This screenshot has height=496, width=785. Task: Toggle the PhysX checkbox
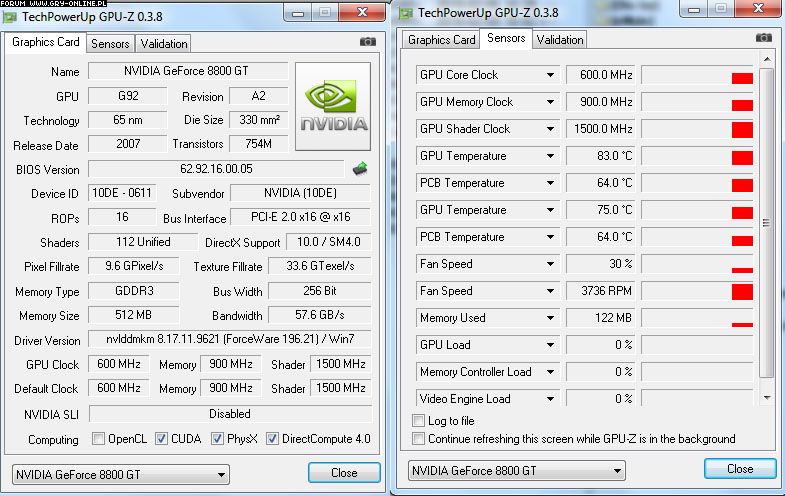pyautogui.click(x=217, y=439)
